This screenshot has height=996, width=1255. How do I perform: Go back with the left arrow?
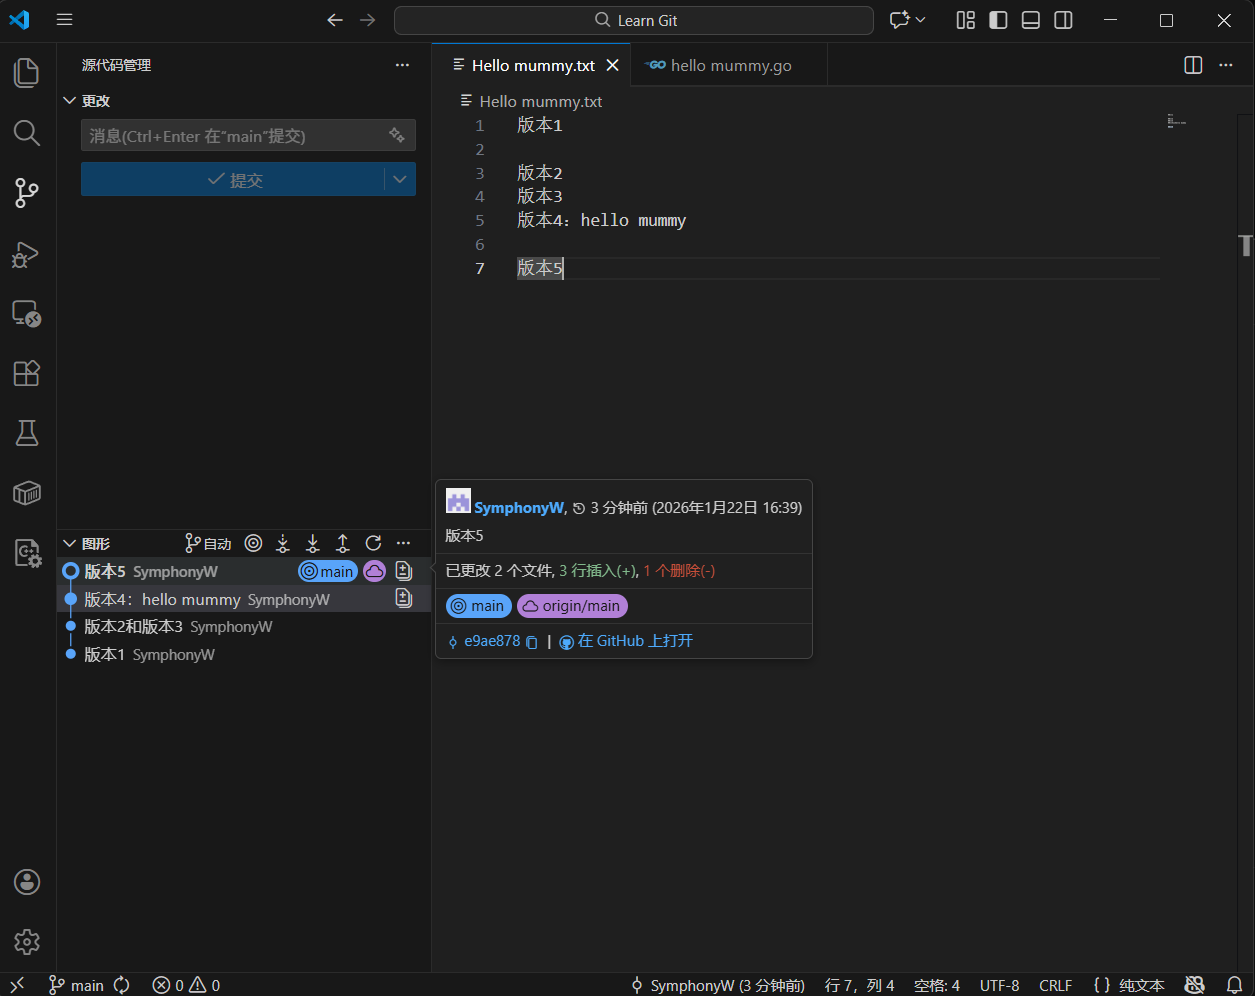[335, 20]
